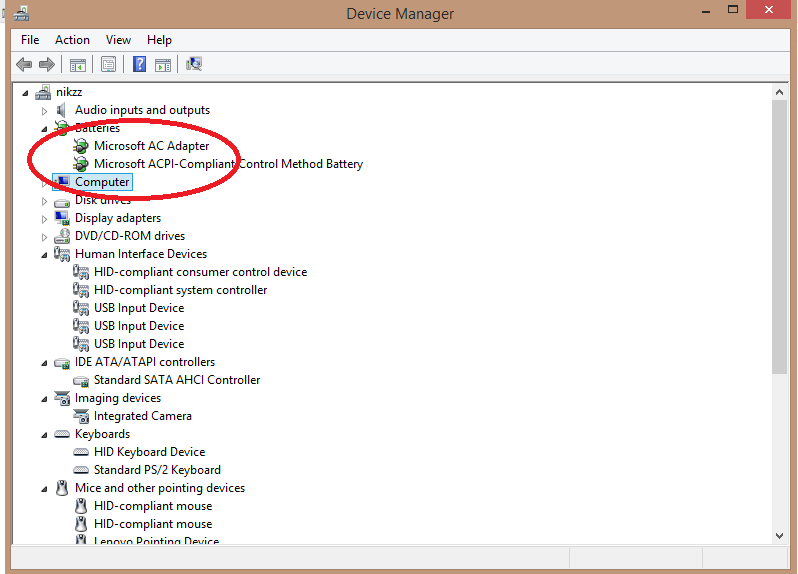Click the nikzz computer root icon
798x574 pixels.
click(43, 92)
